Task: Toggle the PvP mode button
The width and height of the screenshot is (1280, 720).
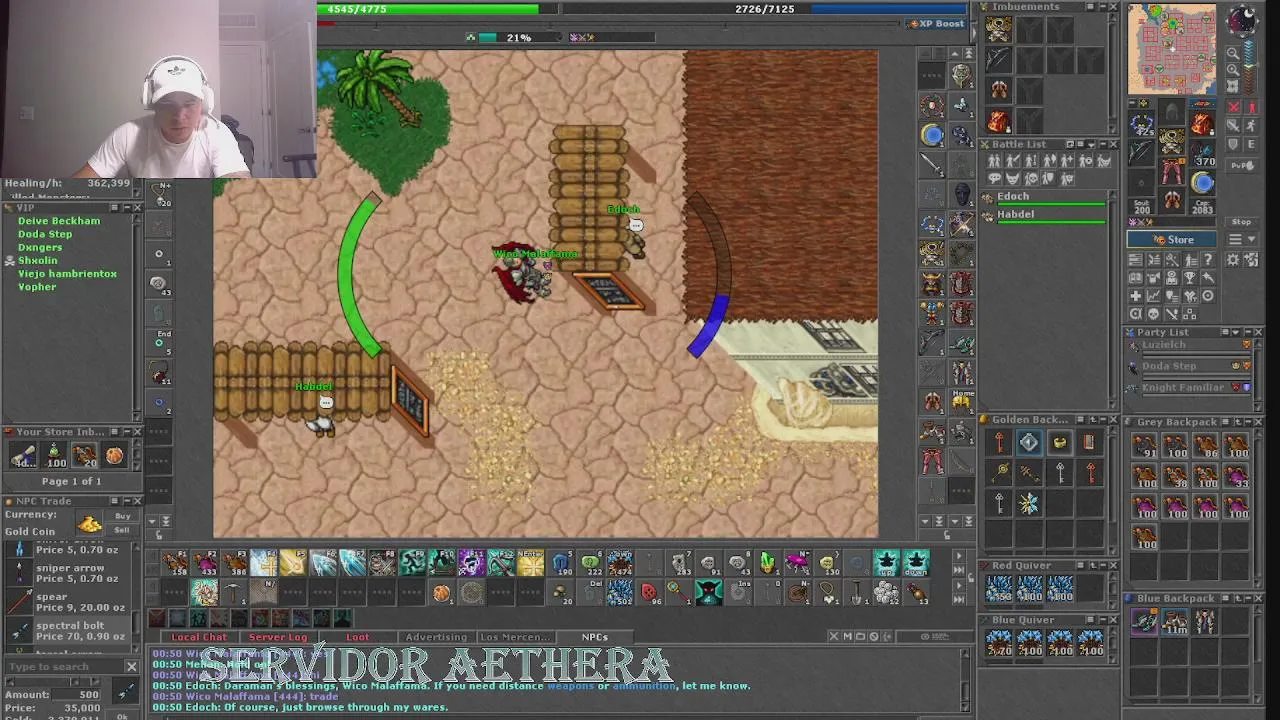Action: 1241,165
